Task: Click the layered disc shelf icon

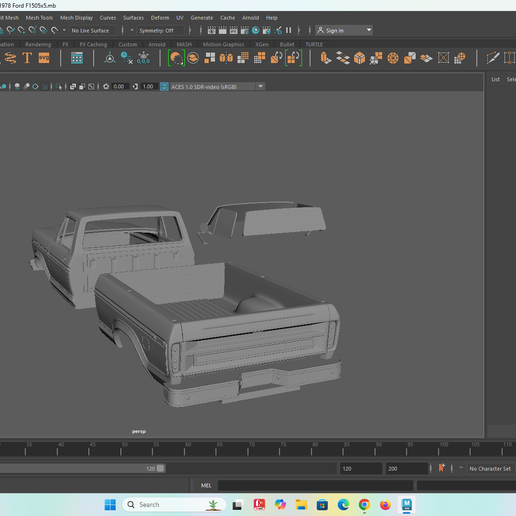Action: tap(193, 58)
